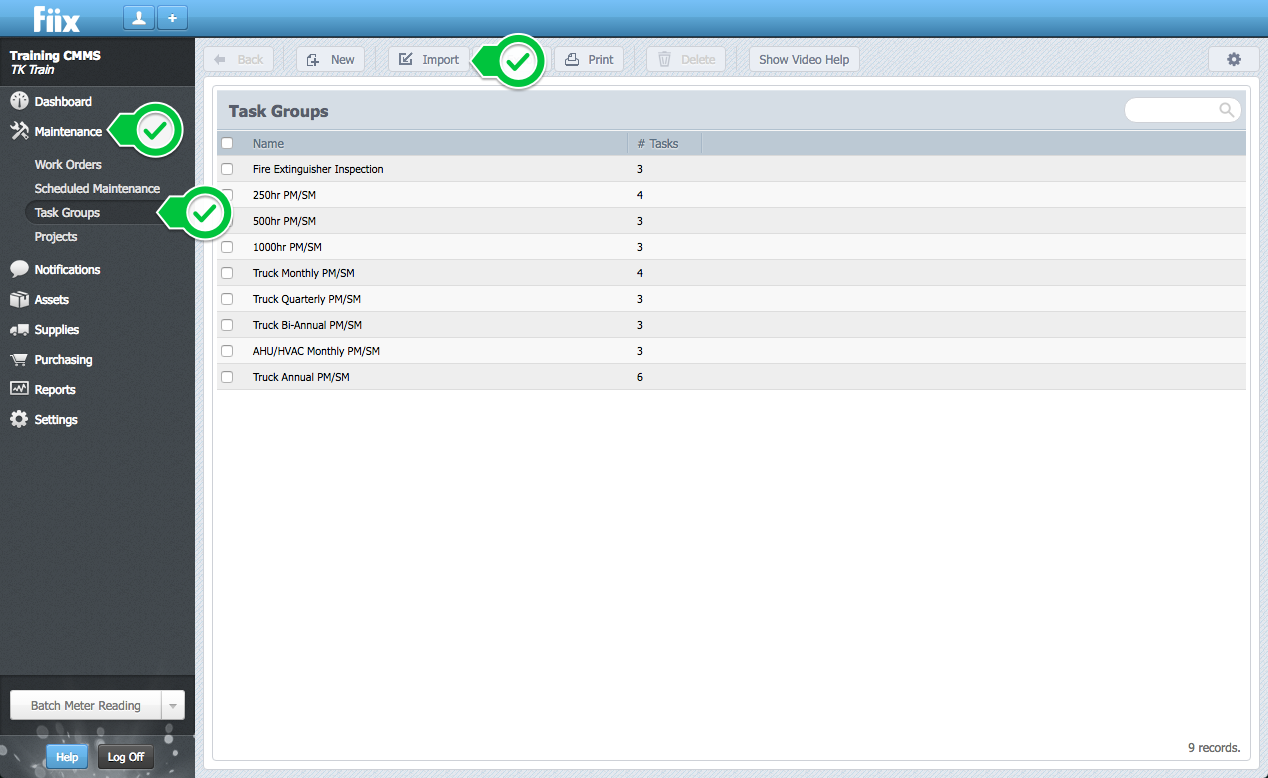Open the AHU/HVAC Monthly PM/SM task group
Image resolution: width=1268 pixels, height=778 pixels.
pyautogui.click(x=316, y=351)
